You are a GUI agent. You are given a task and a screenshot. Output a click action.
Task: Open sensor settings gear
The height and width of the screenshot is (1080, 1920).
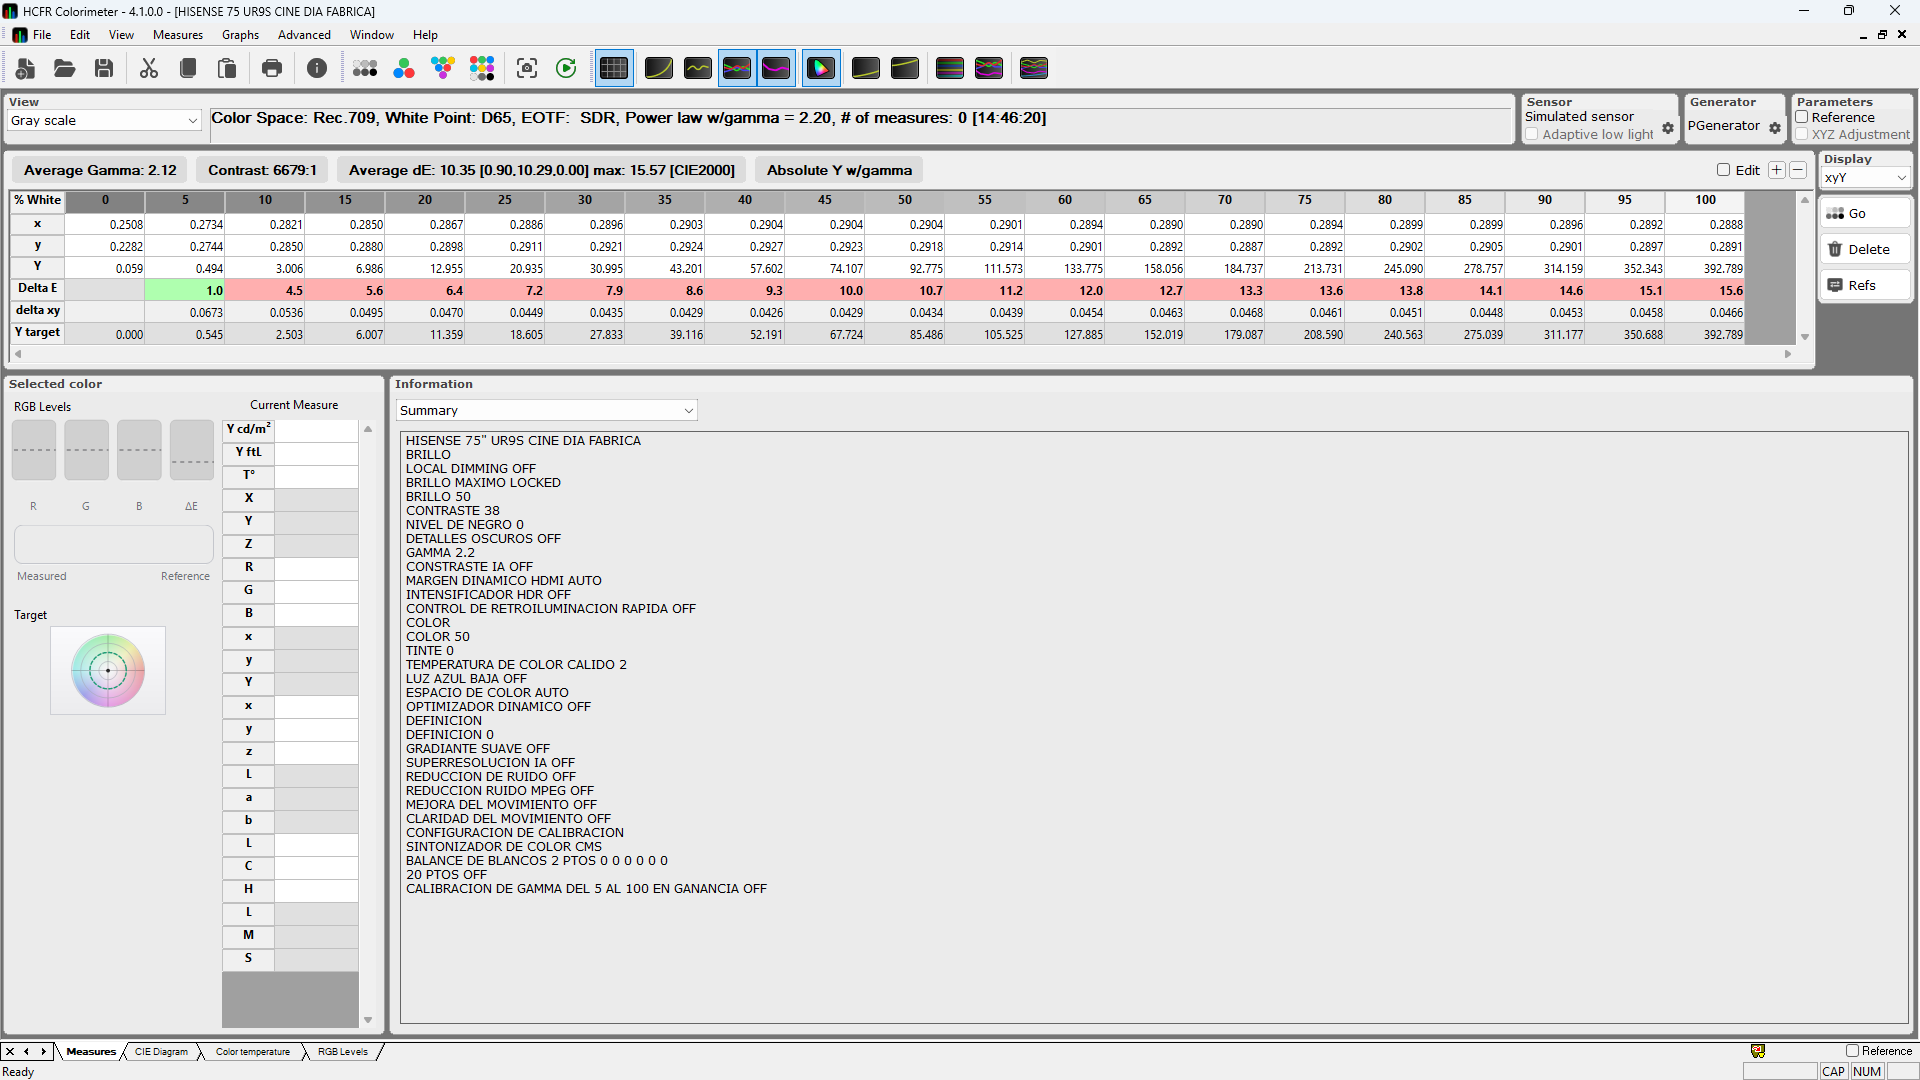coord(1668,128)
